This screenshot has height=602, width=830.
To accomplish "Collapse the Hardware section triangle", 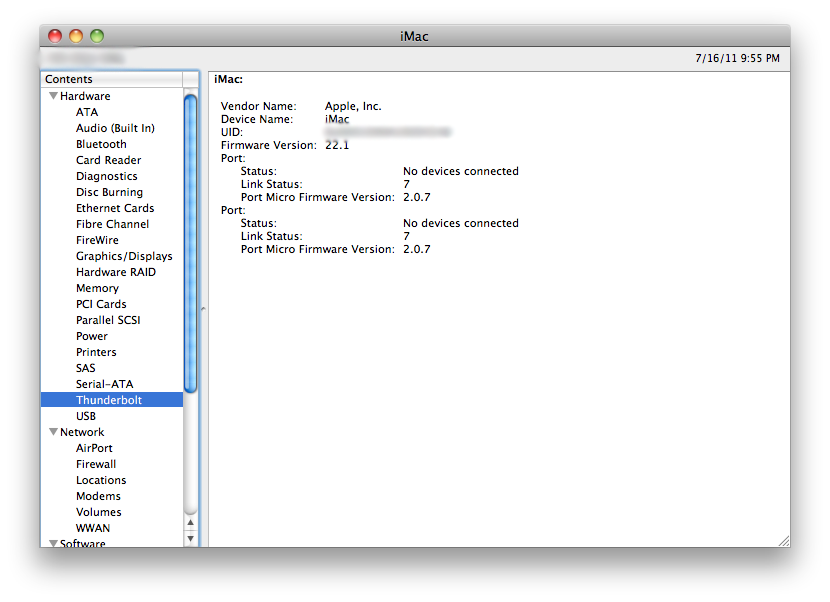I will (53, 96).
